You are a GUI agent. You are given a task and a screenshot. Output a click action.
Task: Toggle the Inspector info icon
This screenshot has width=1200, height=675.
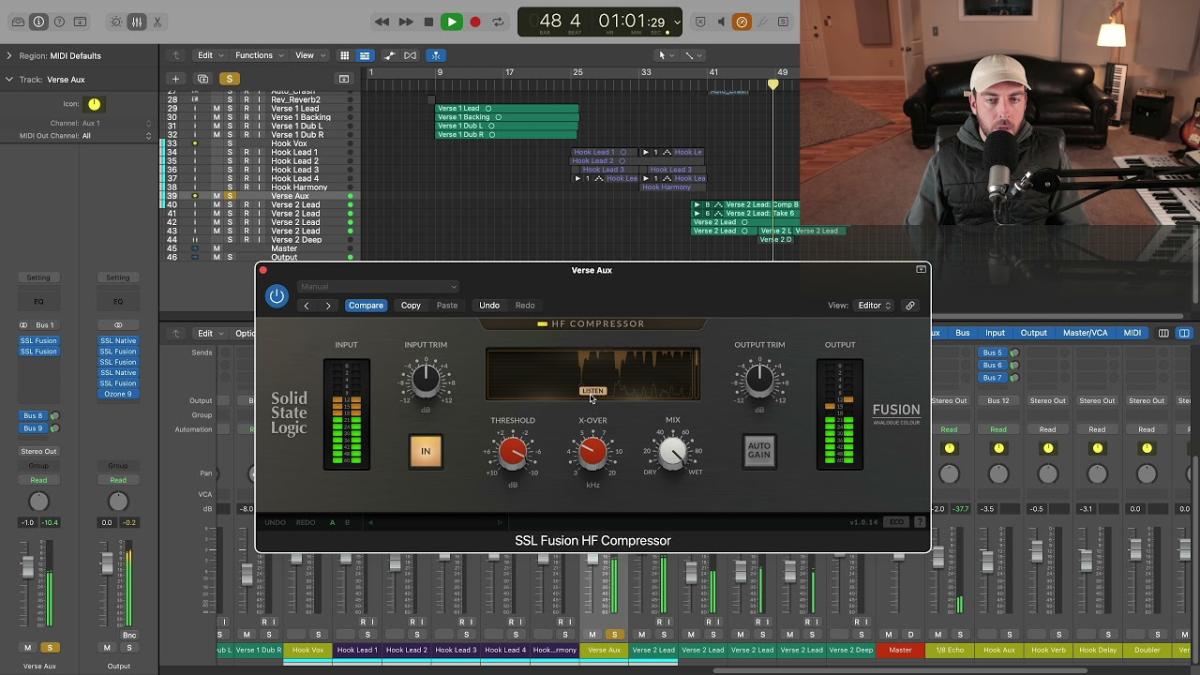(x=39, y=21)
